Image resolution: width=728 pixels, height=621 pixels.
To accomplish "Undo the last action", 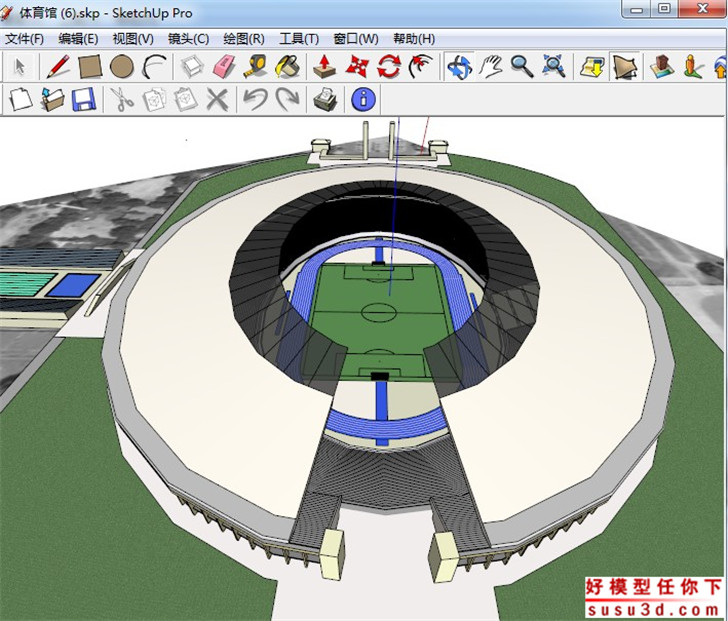I will (256, 99).
